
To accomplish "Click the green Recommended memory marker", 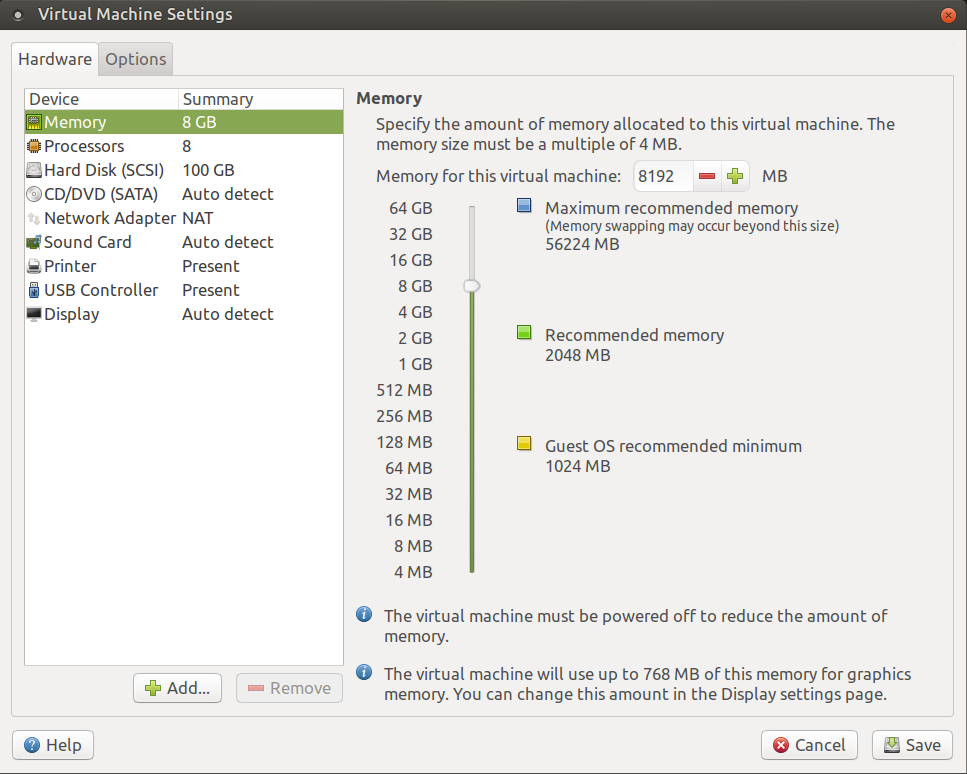I will pyautogui.click(x=524, y=332).
